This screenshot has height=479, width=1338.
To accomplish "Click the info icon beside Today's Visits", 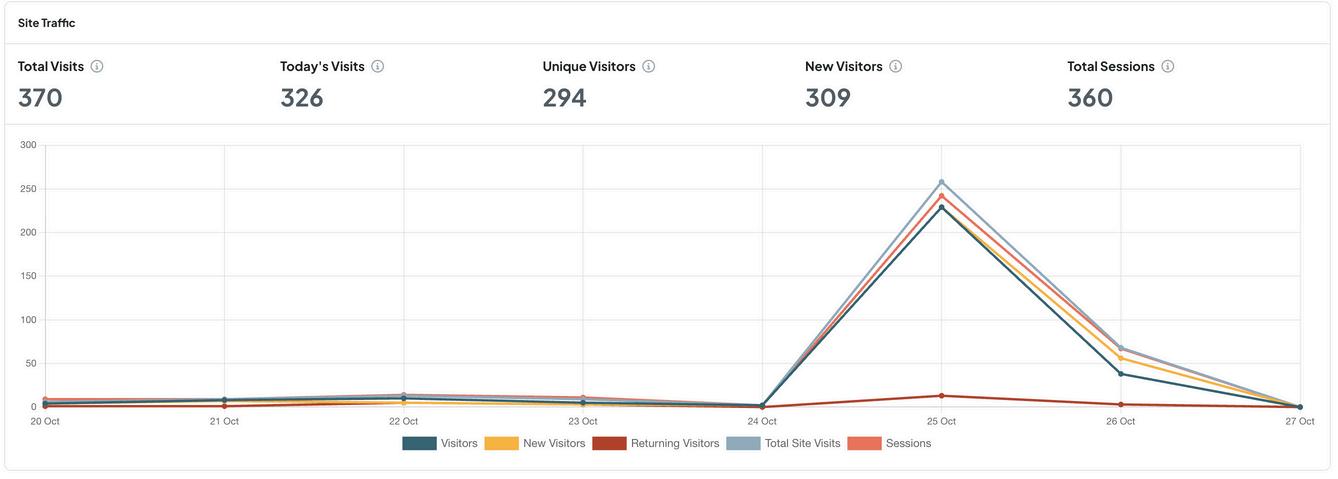I will point(377,66).
